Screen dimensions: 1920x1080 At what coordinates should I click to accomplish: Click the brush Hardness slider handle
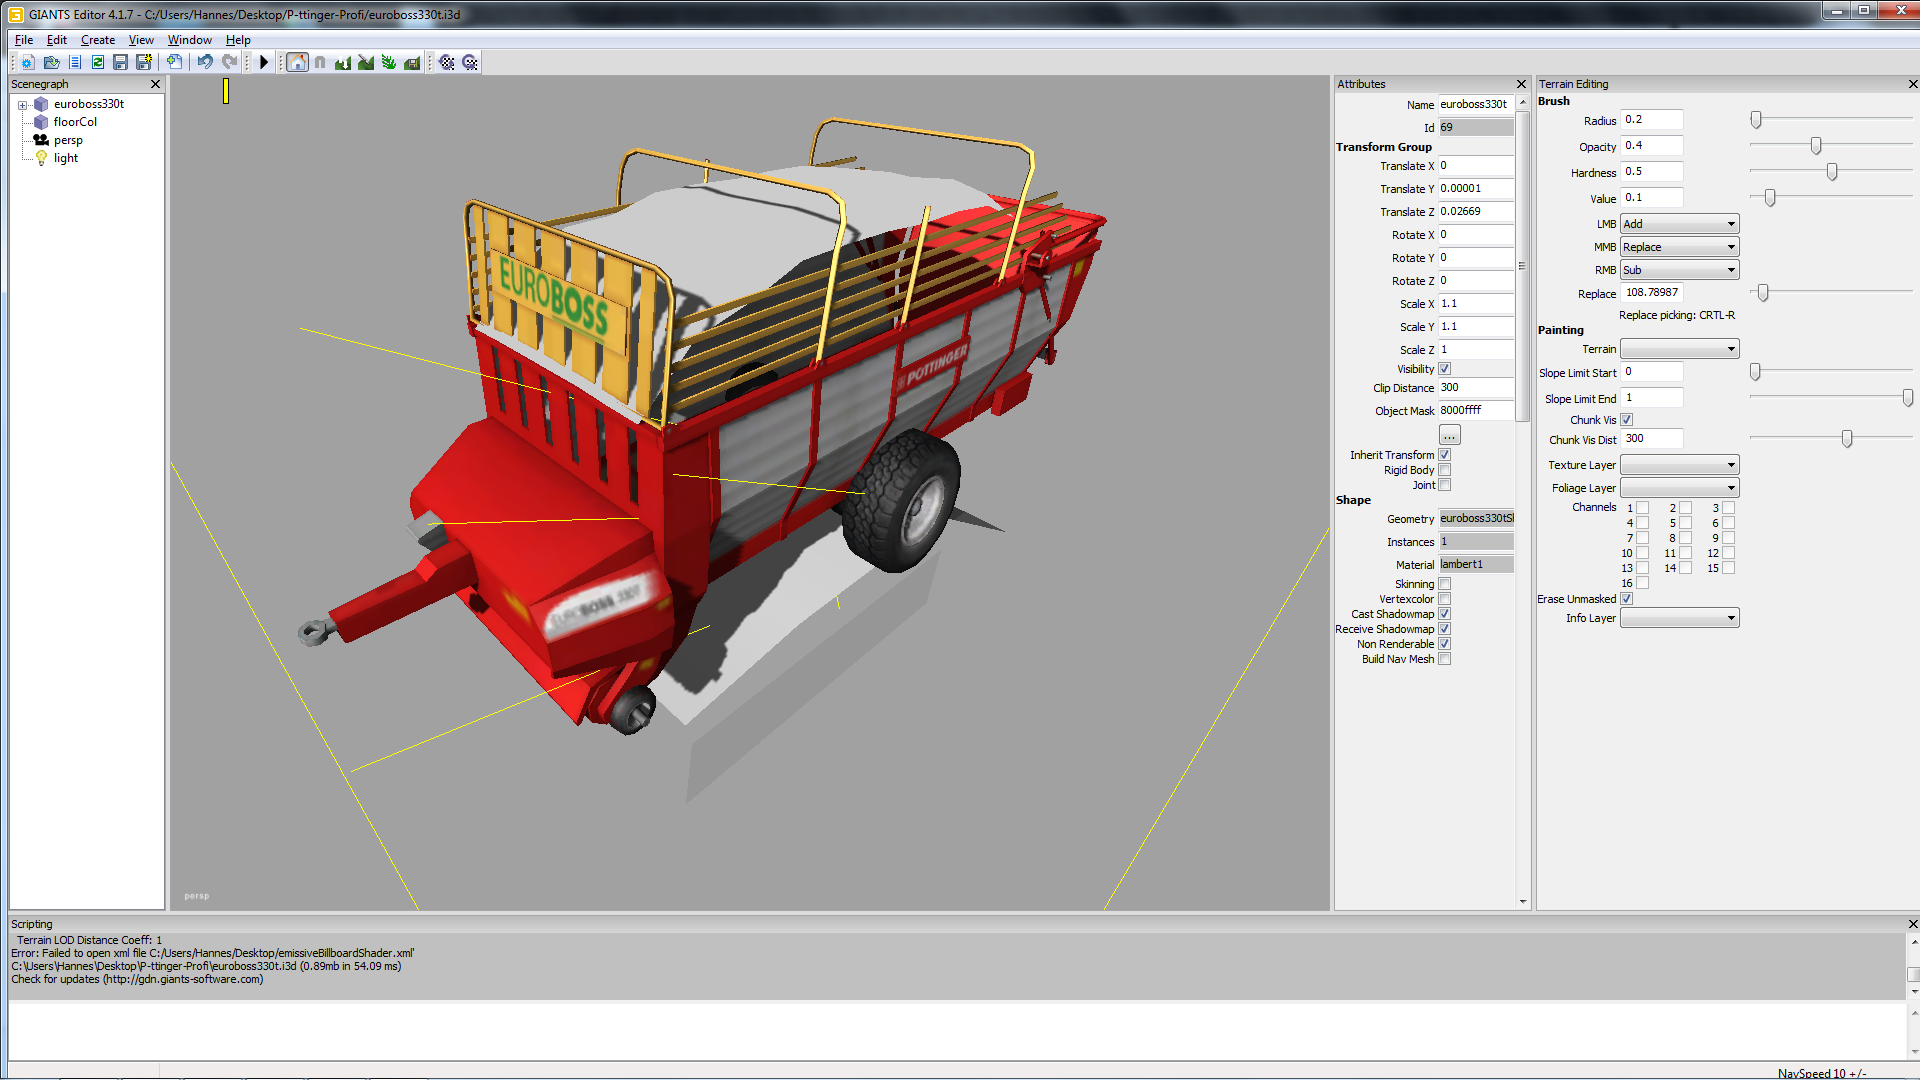[1832, 172]
